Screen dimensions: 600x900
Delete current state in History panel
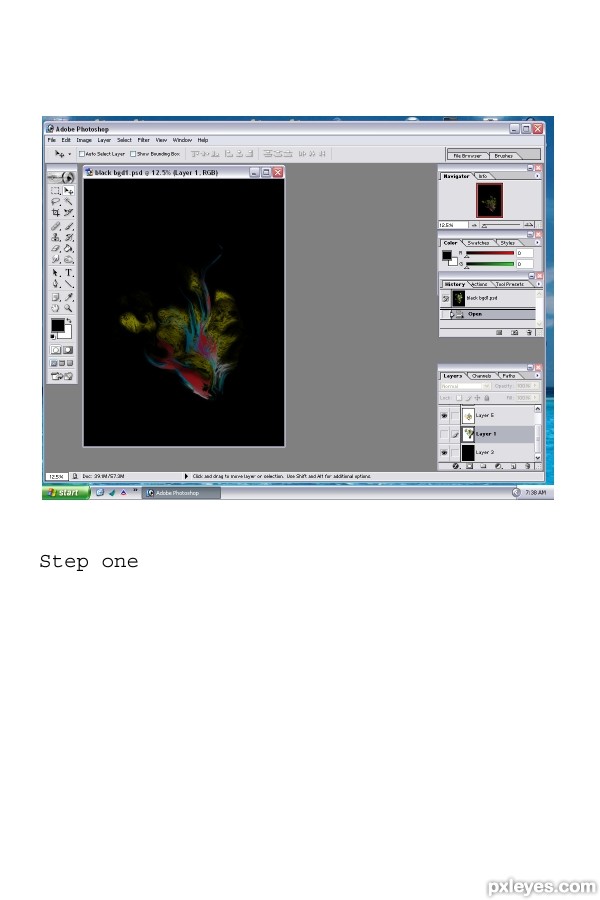click(x=529, y=332)
